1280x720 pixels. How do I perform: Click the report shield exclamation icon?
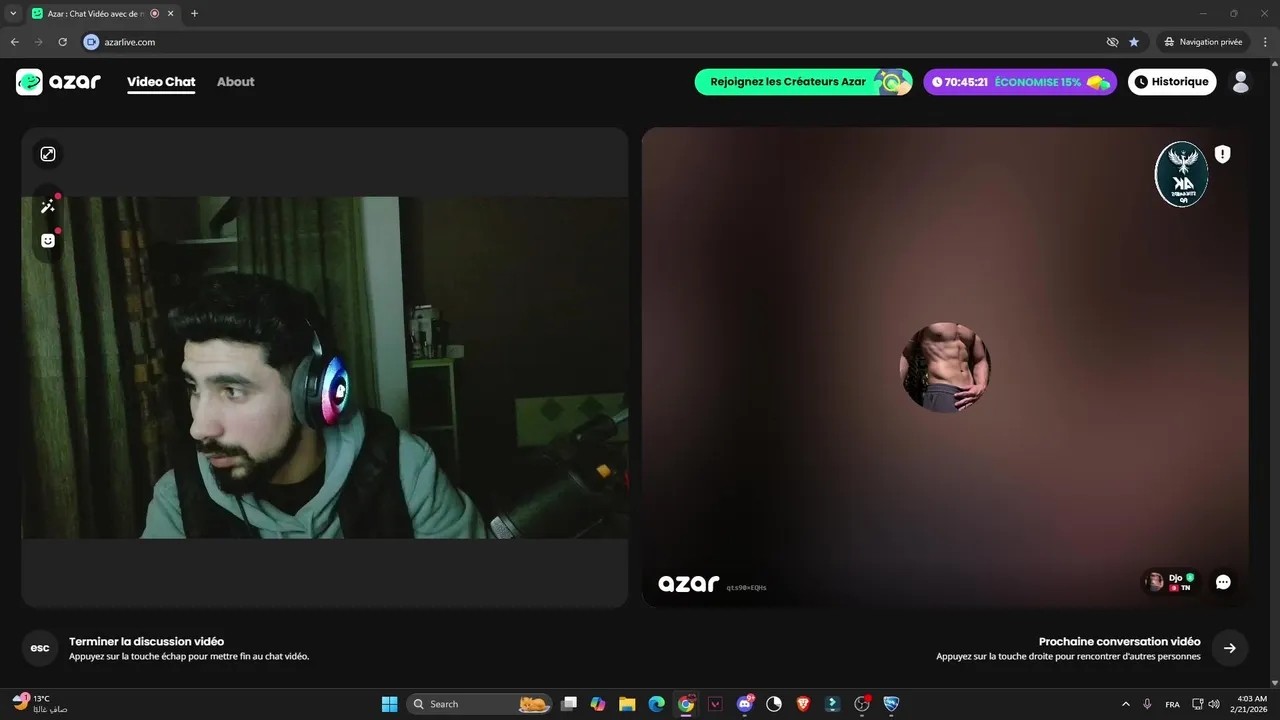(x=1223, y=154)
